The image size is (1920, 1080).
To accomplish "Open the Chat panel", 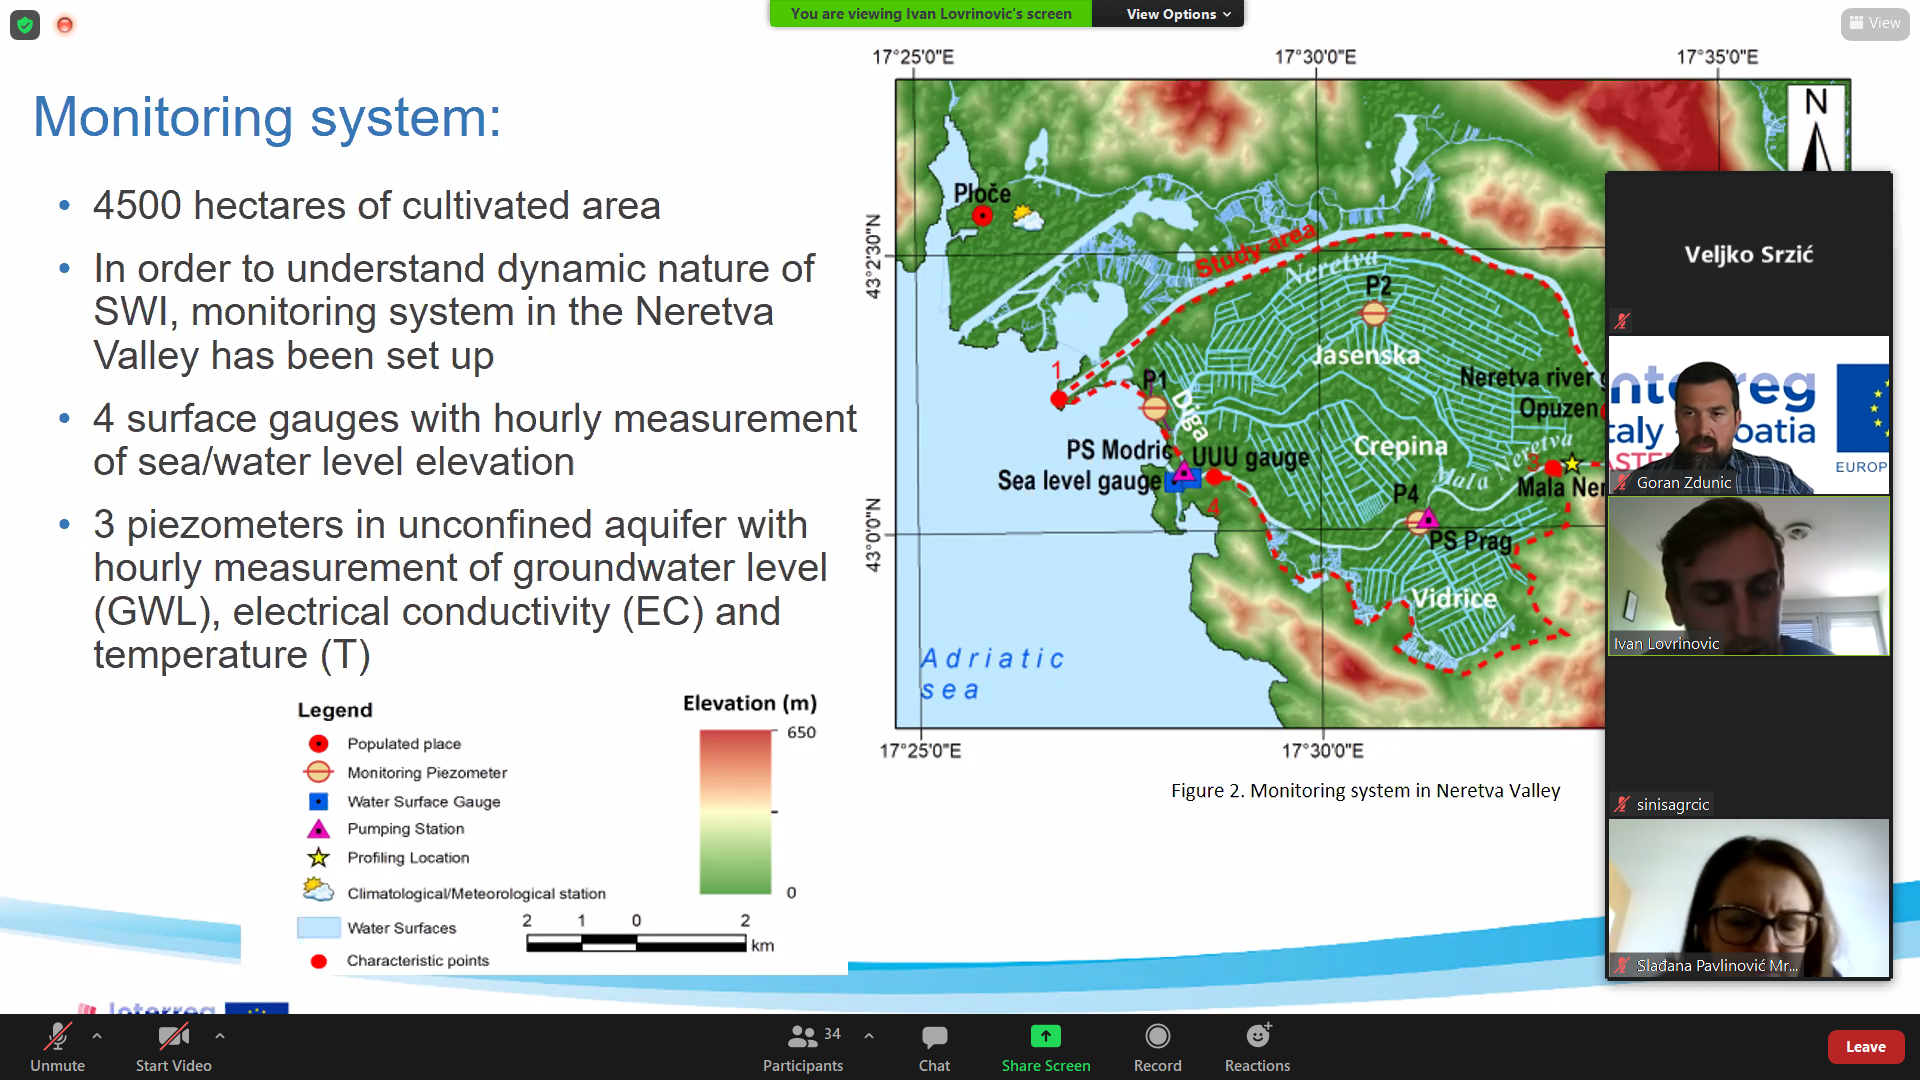I will pos(934,1037).
